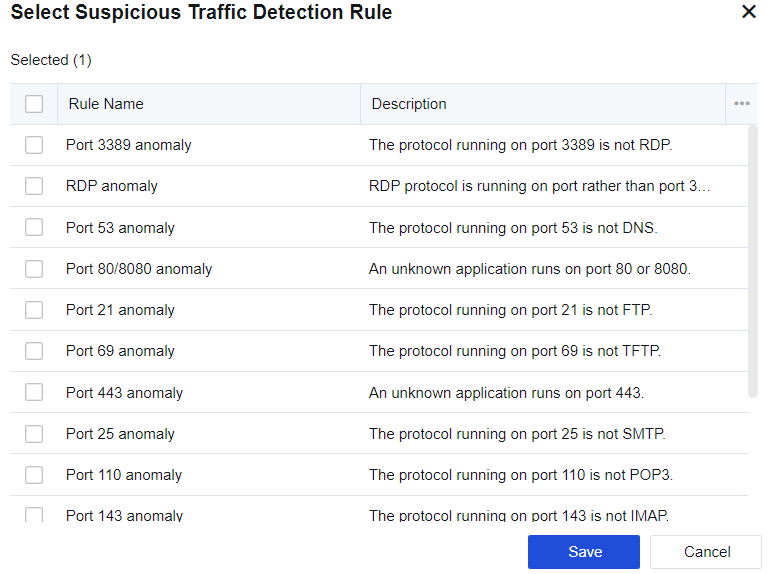Select the Port 69 anomaly checkbox
The image size is (767, 574).
point(34,351)
